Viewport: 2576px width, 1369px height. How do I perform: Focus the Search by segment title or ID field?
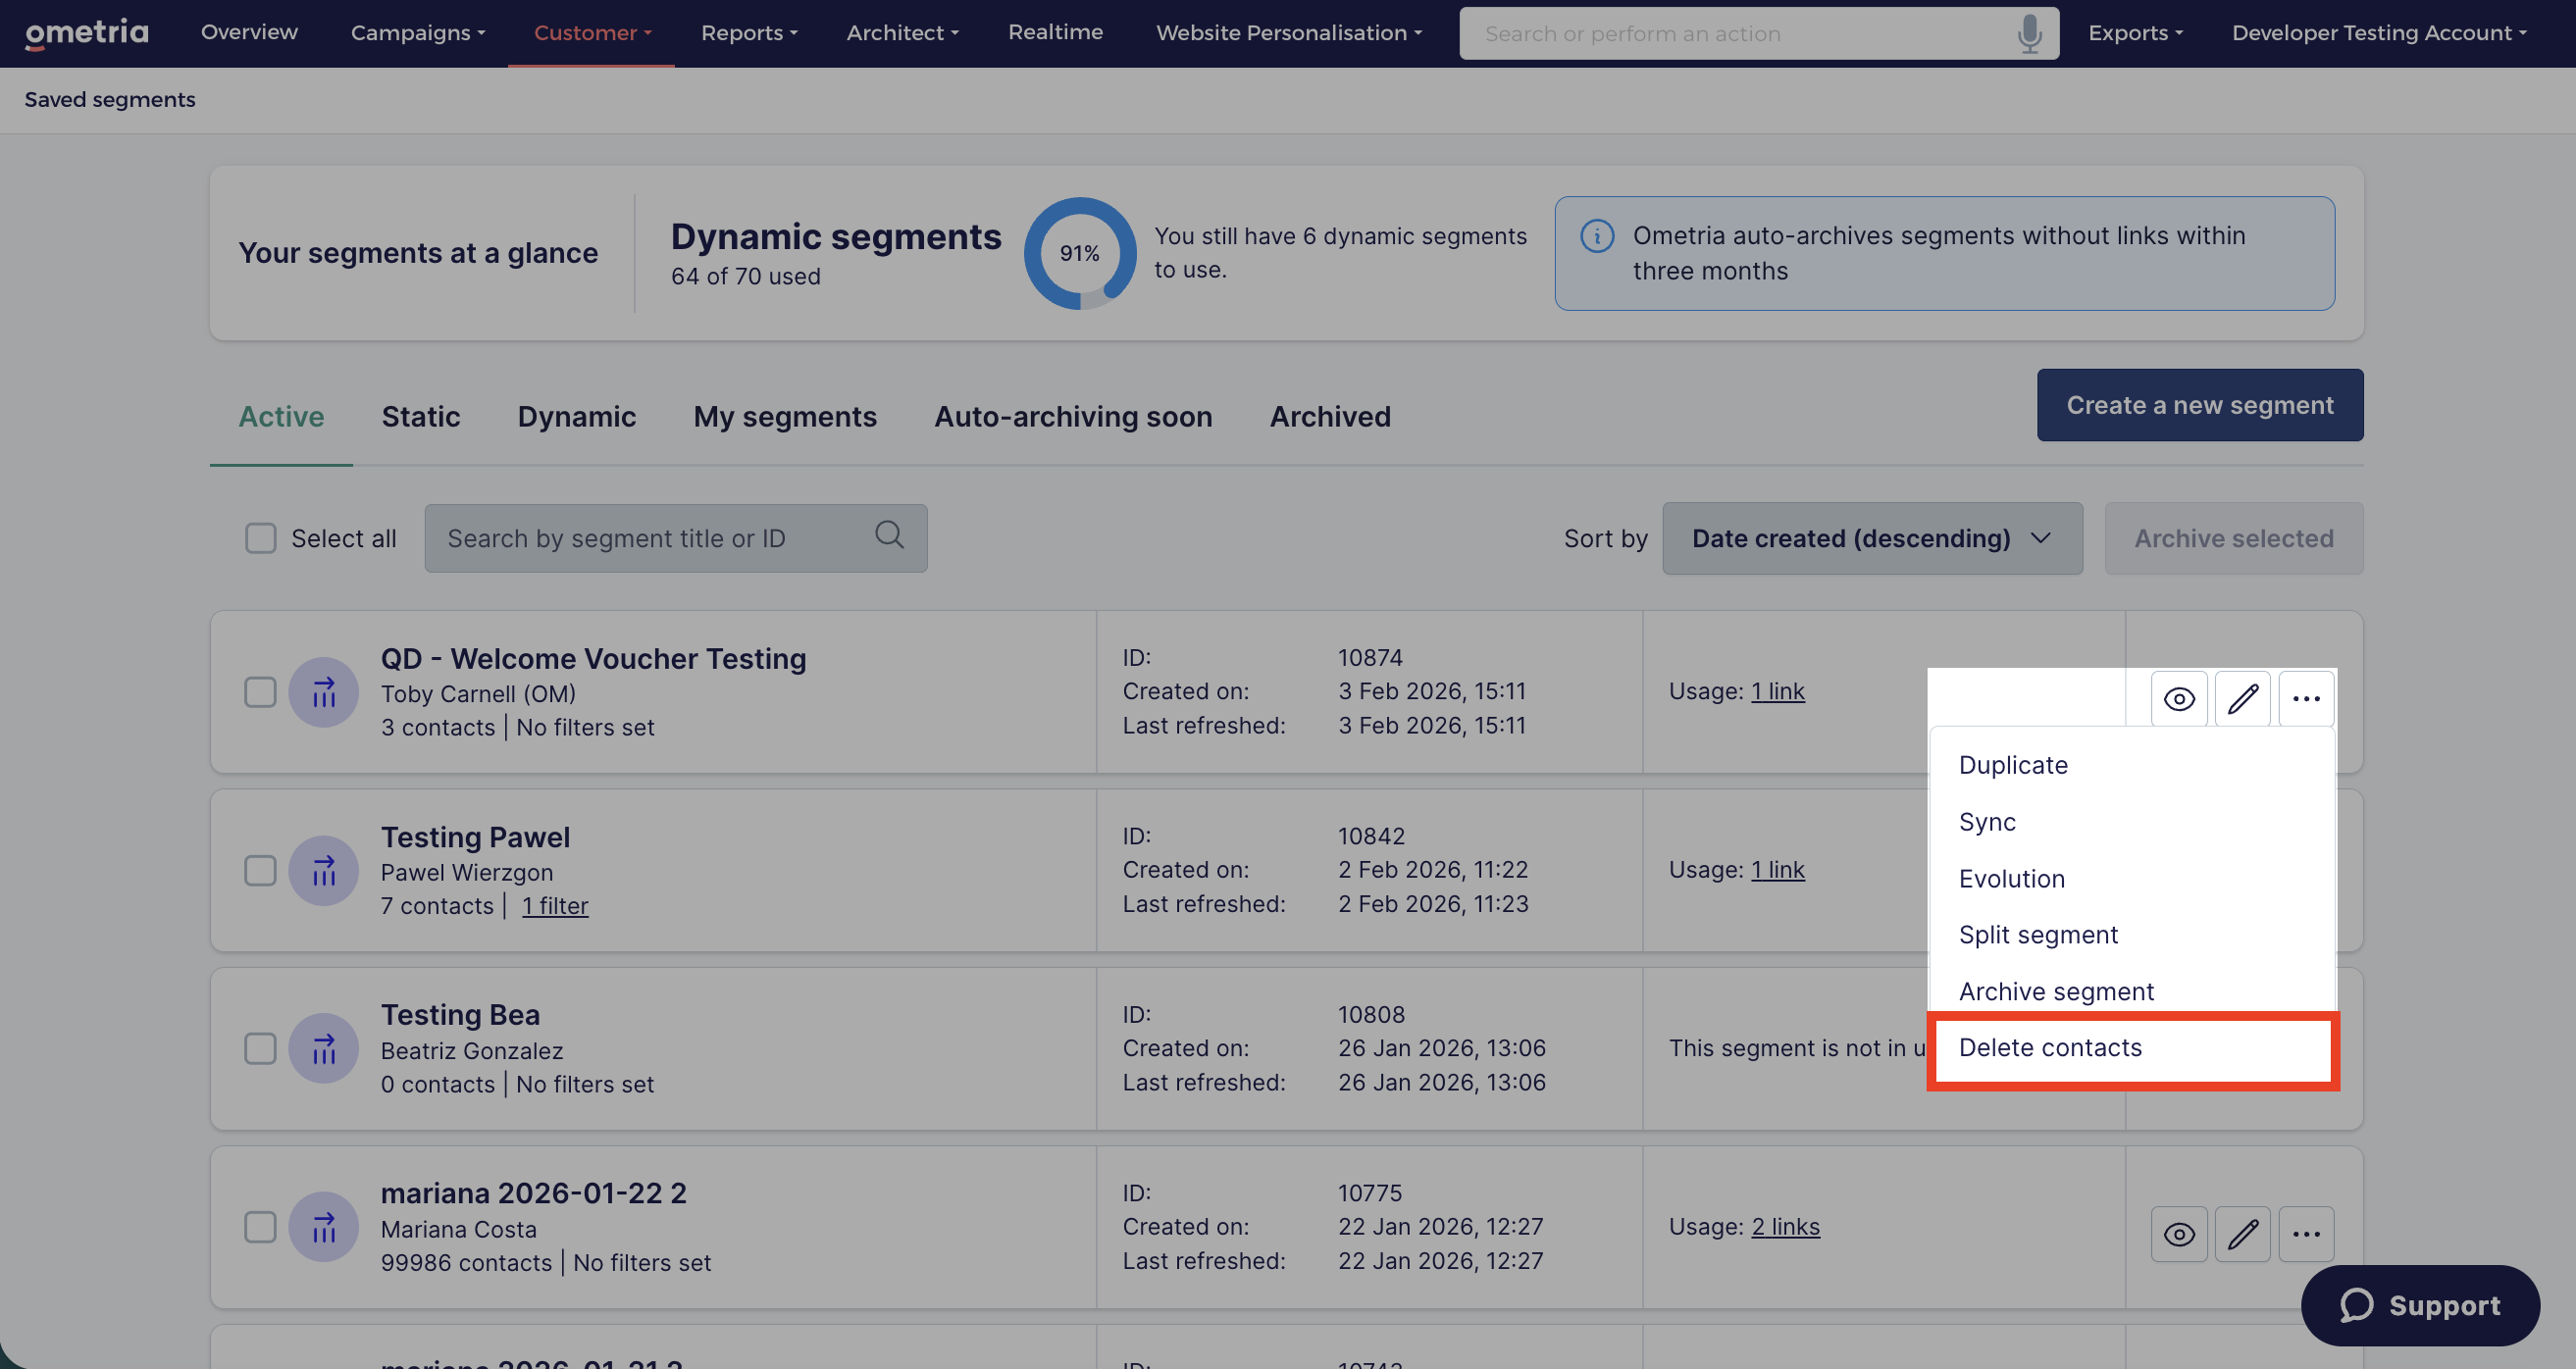point(675,538)
